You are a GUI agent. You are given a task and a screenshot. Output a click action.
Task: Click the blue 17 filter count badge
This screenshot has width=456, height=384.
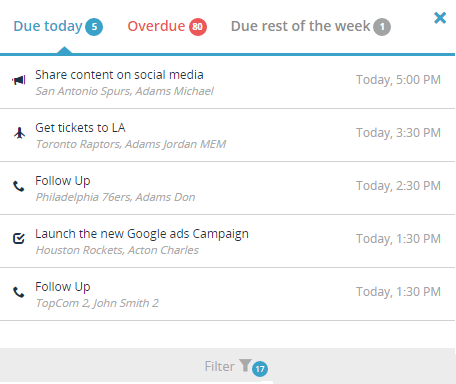(x=260, y=369)
